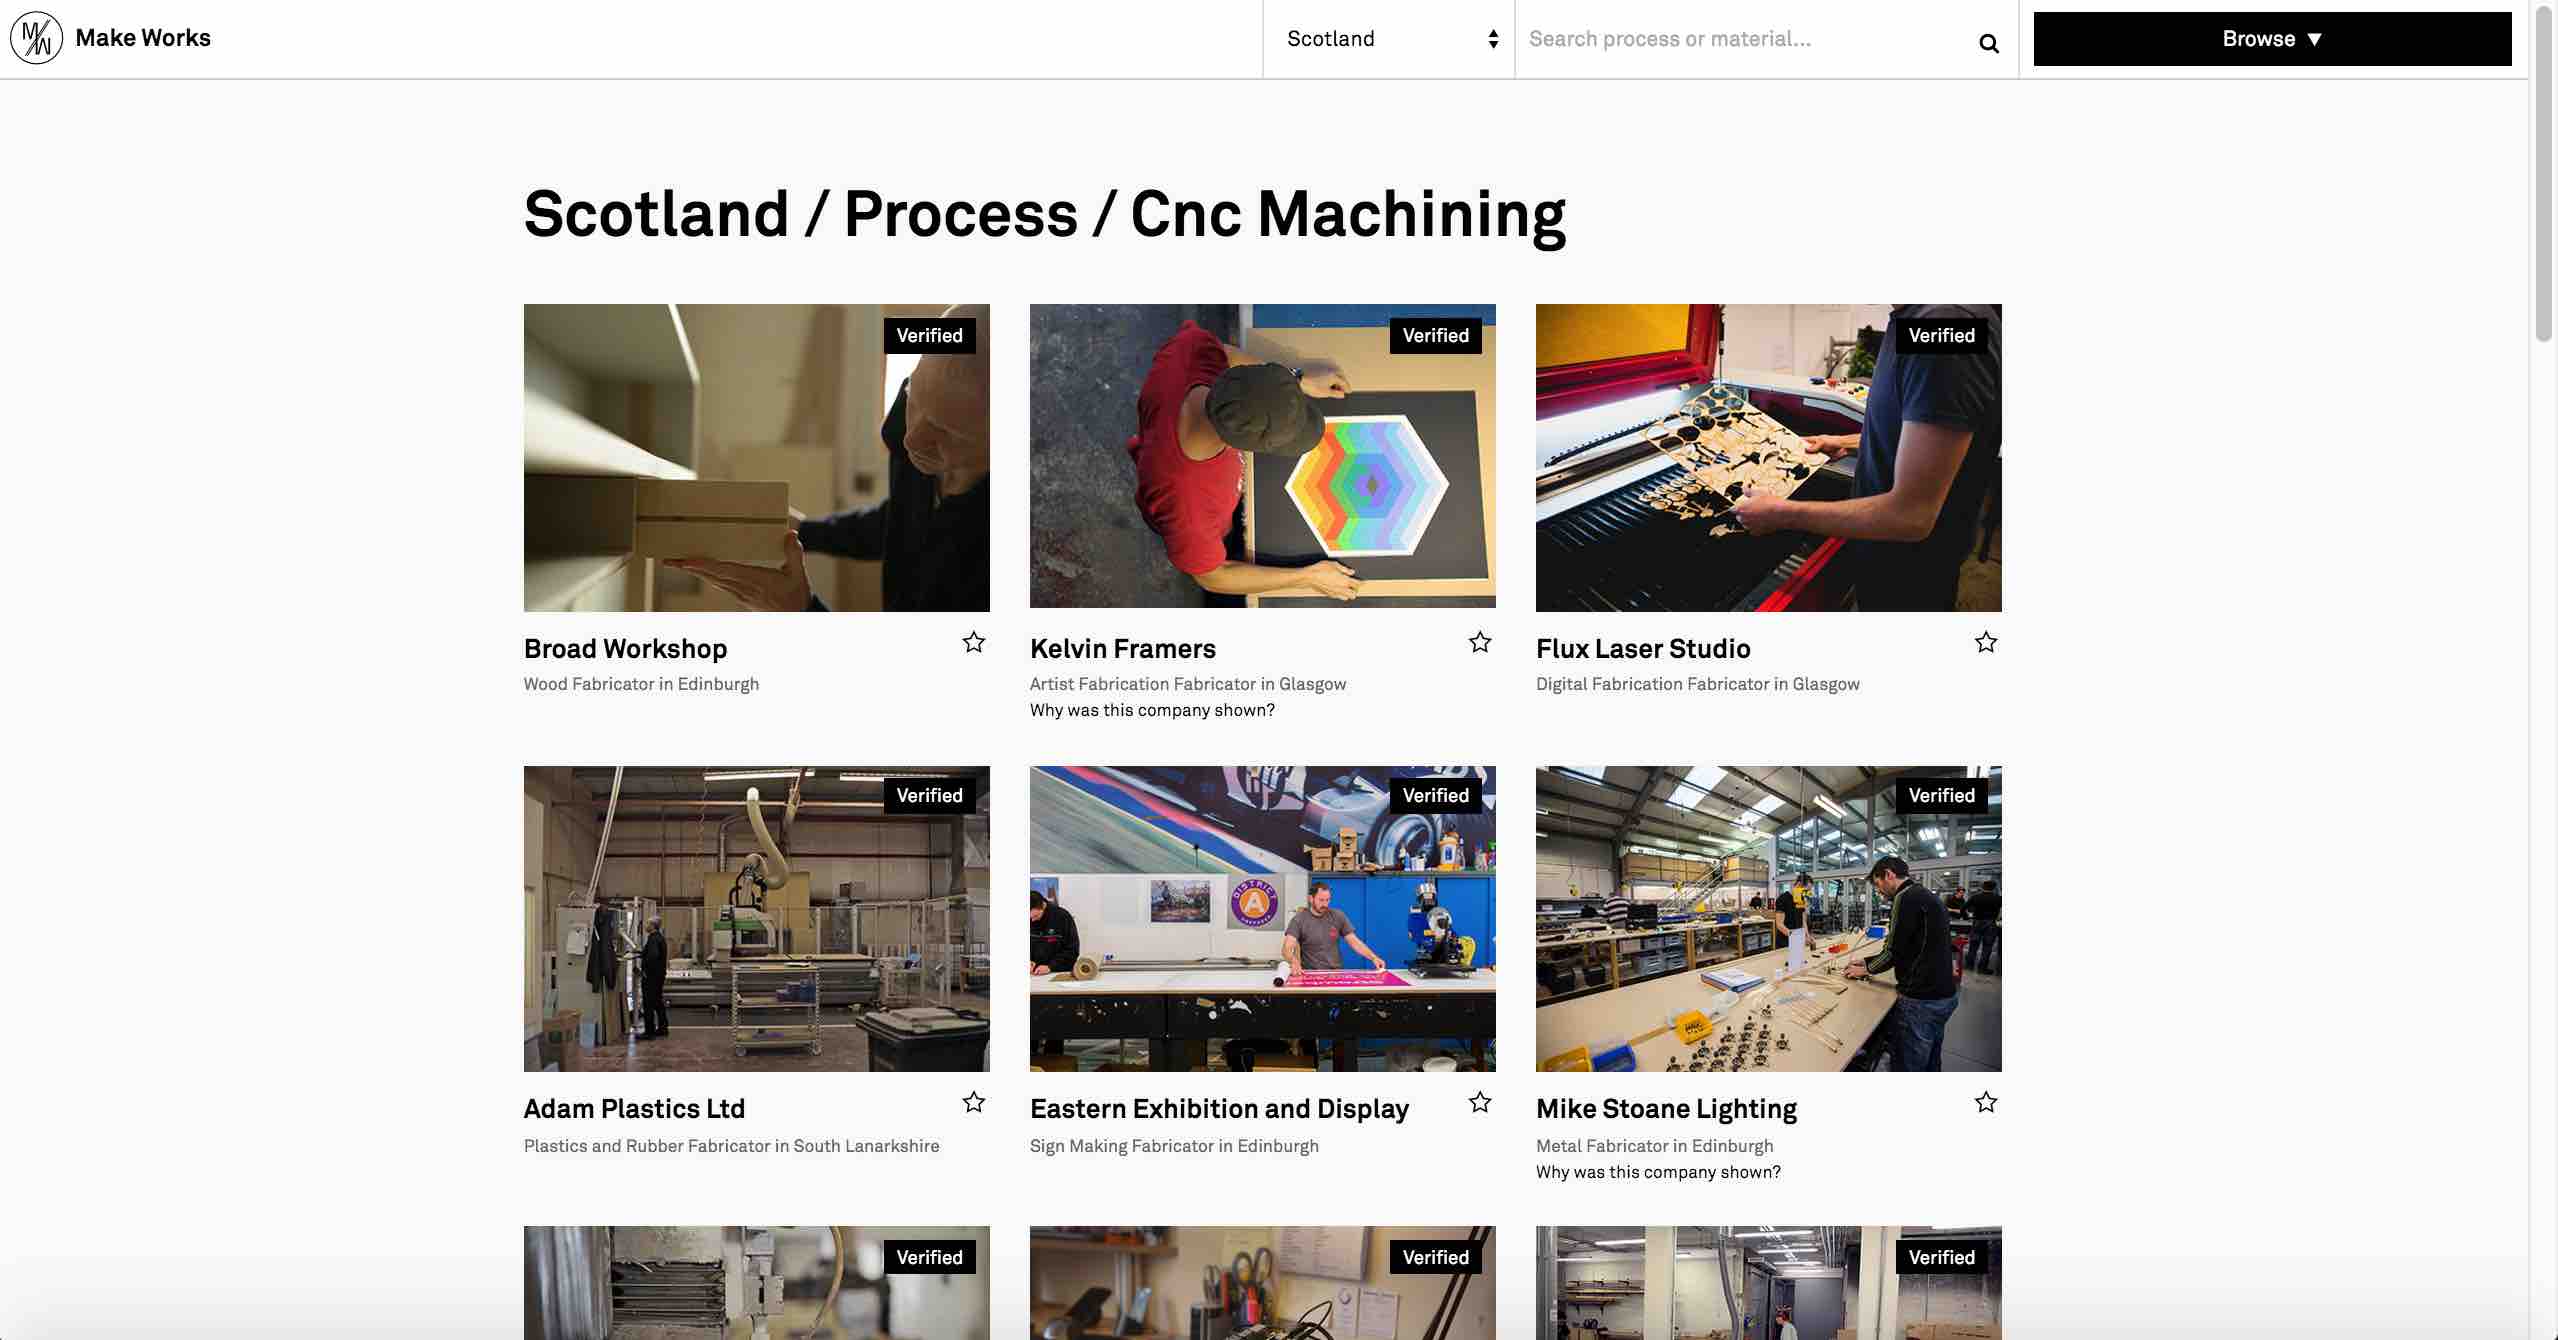Click the 'Wood Fabricator in Edinburgh' text
The height and width of the screenshot is (1340, 2558).
(x=641, y=684)
